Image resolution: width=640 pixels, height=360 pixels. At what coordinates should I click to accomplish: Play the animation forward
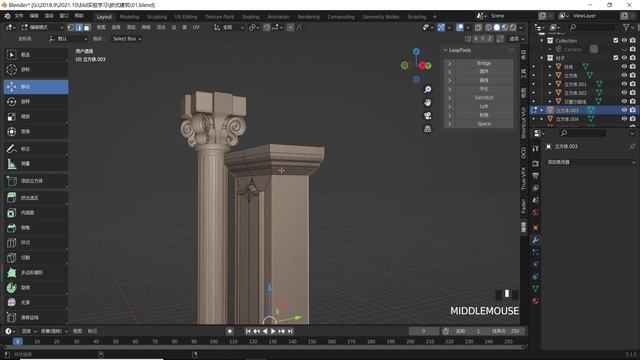273,331
